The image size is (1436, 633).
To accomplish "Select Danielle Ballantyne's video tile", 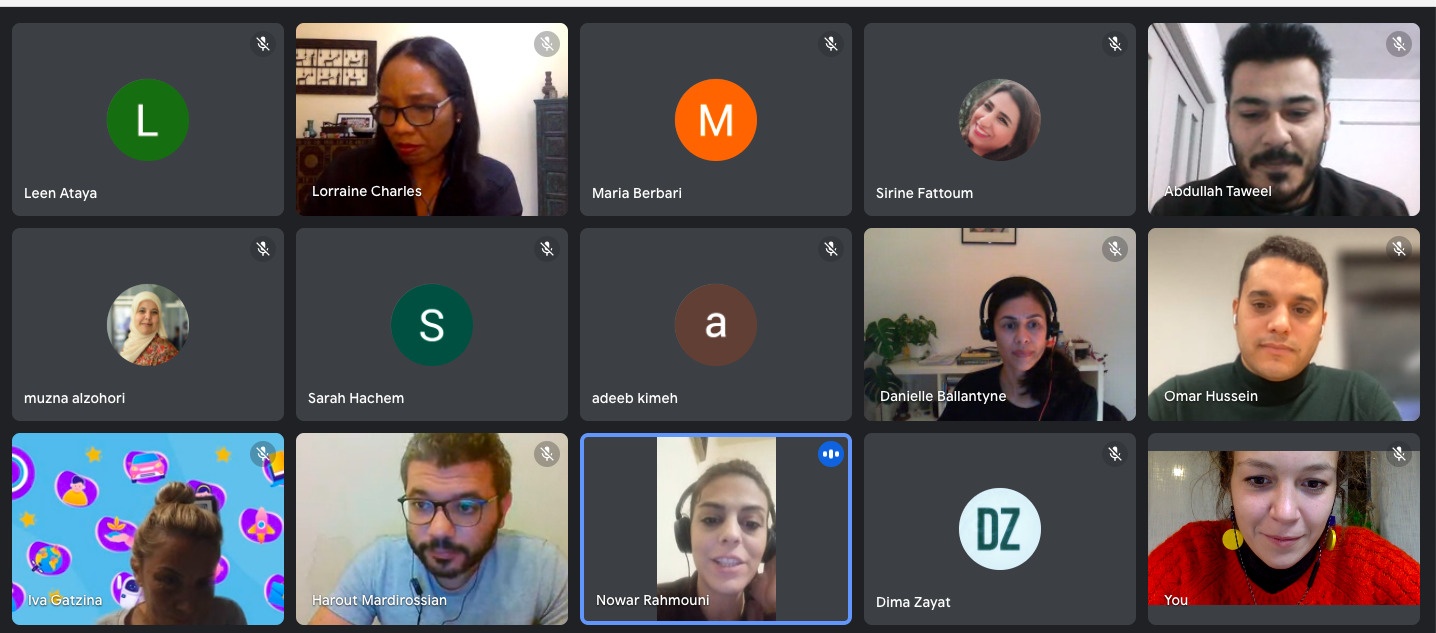I will point(1000,324).
